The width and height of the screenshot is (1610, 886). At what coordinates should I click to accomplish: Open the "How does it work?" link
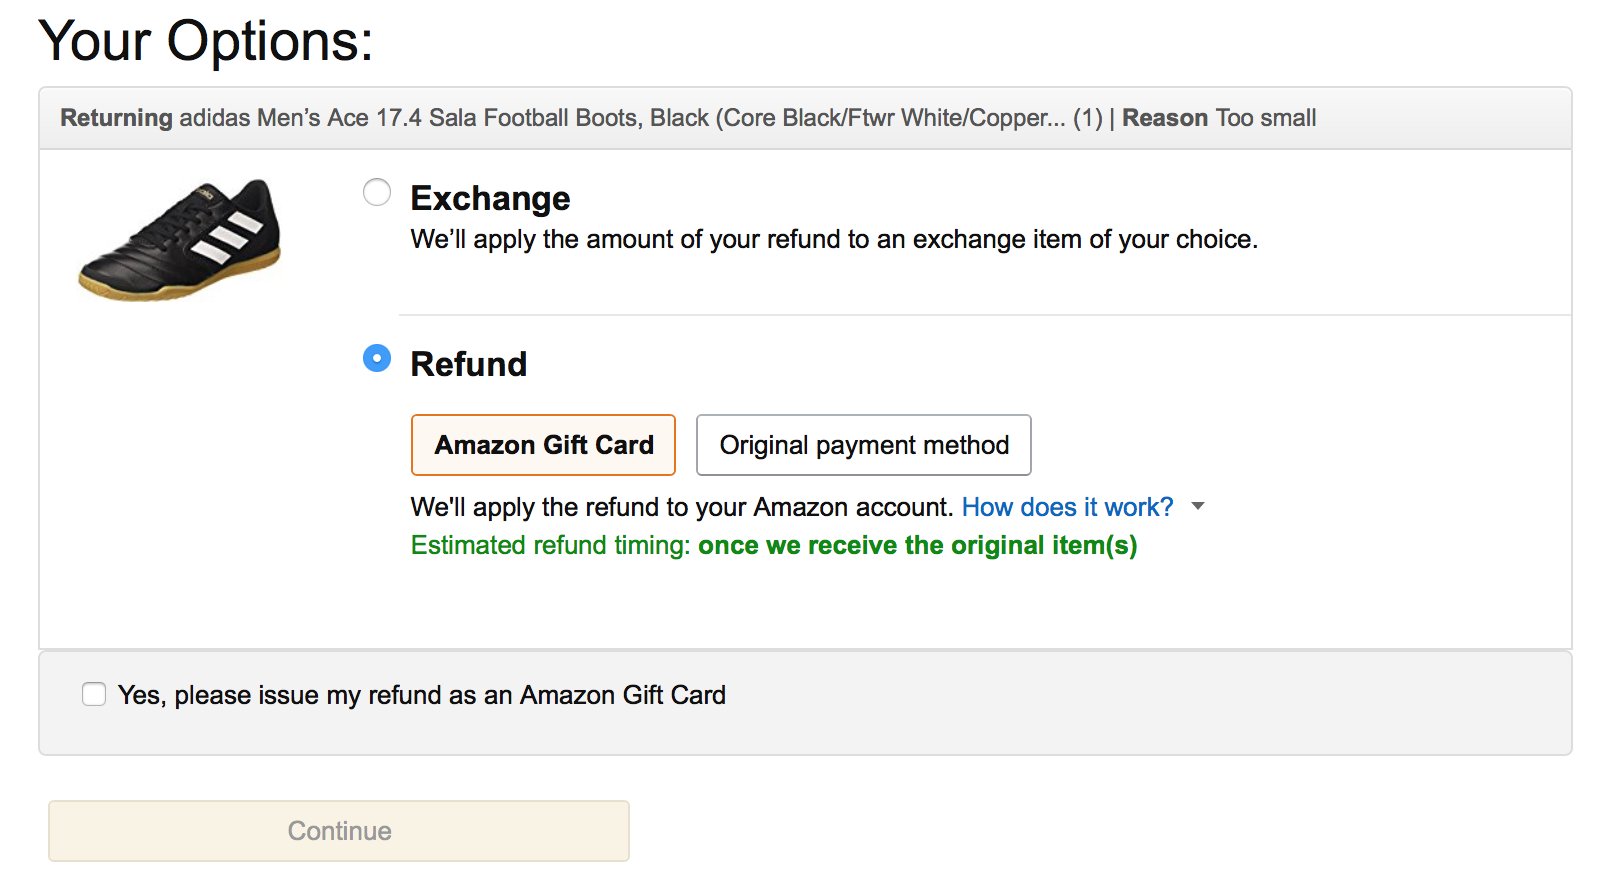(x=1067, y=507)
